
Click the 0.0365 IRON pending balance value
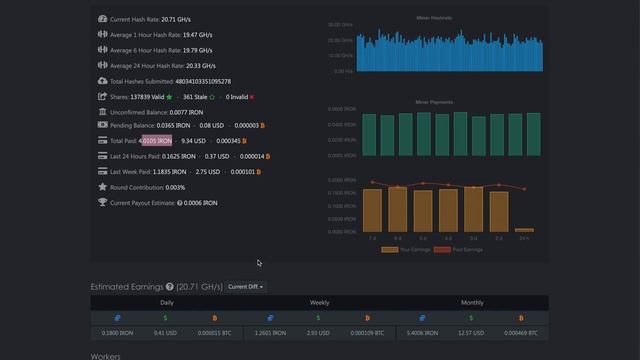click(173, 125)
